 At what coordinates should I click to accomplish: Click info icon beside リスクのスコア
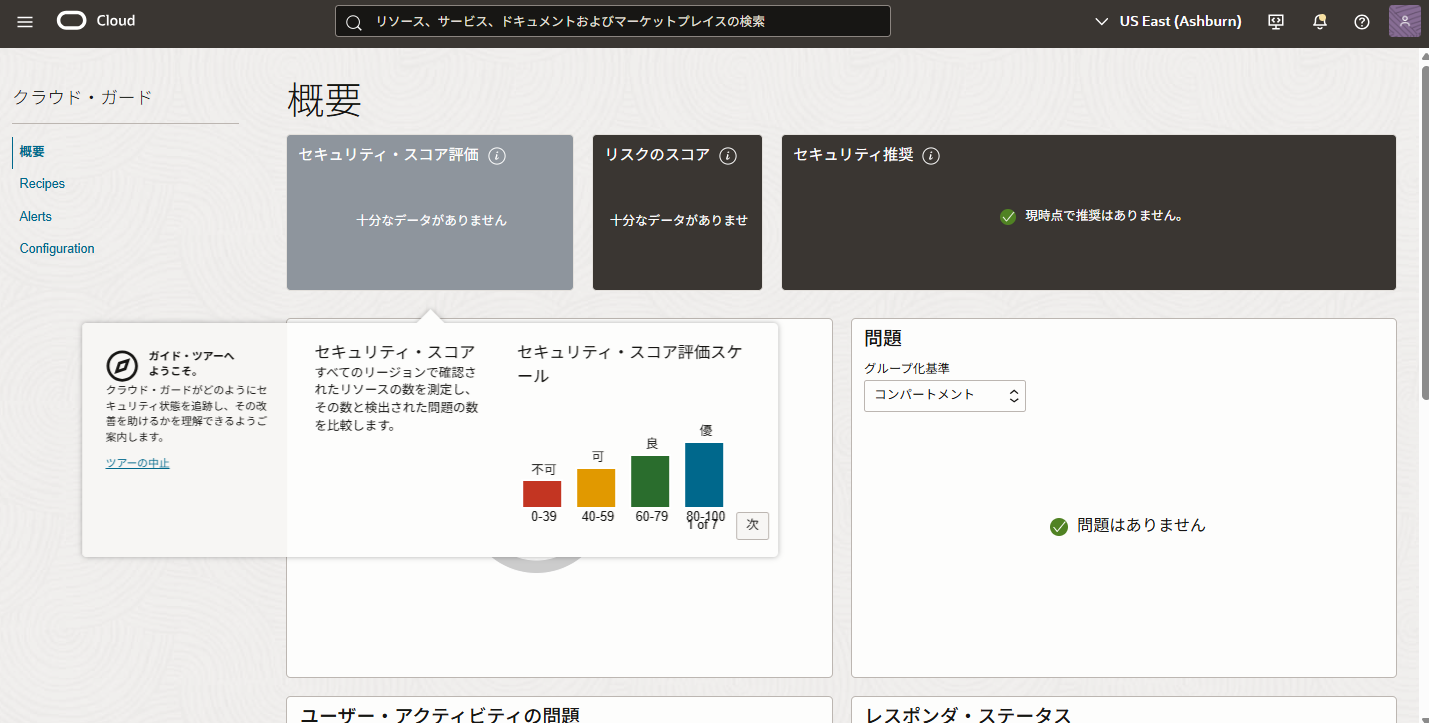[728, 156]
